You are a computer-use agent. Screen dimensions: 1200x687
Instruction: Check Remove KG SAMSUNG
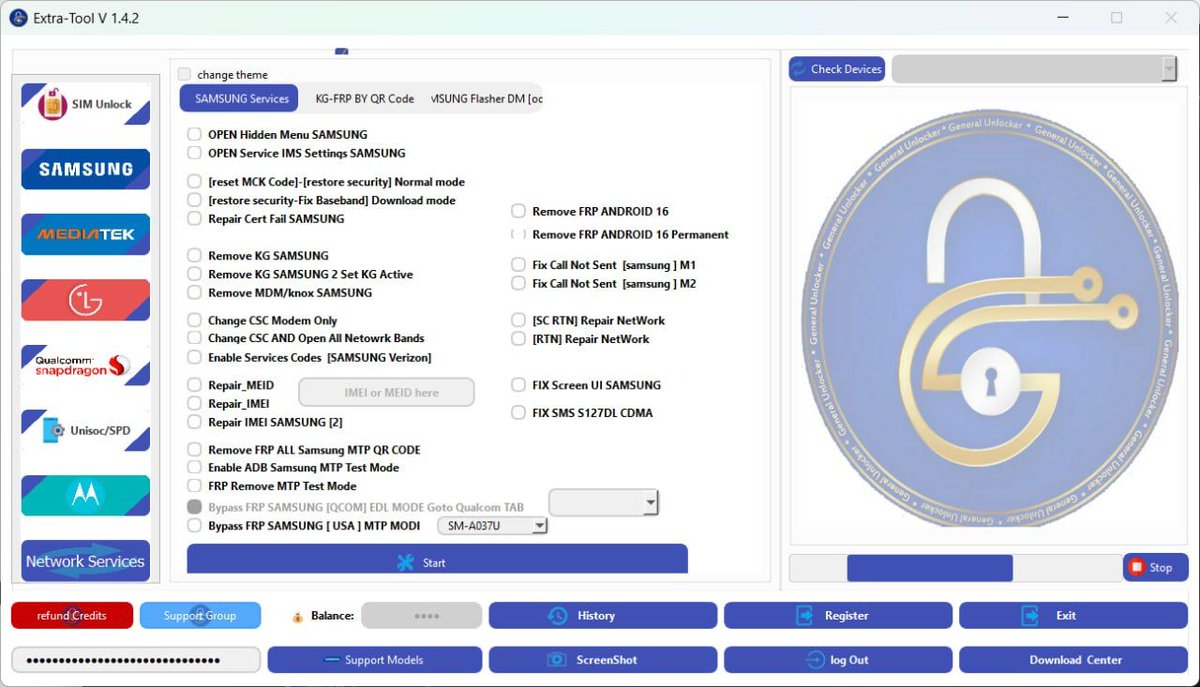tap(194, 255)
